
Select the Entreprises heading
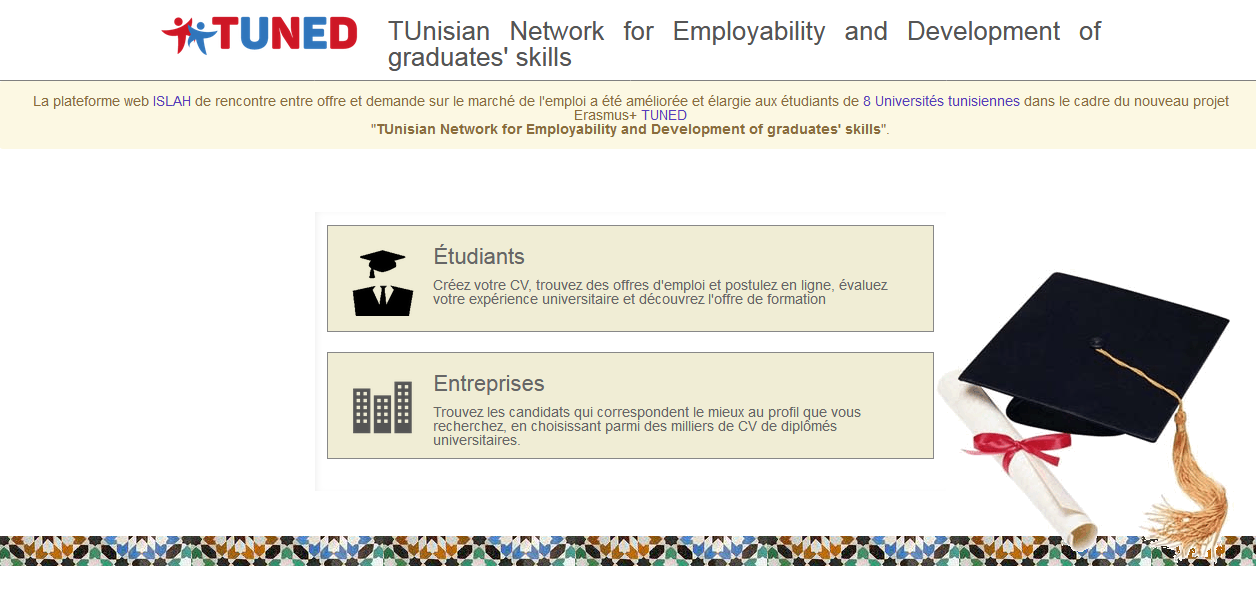(489, 383)
